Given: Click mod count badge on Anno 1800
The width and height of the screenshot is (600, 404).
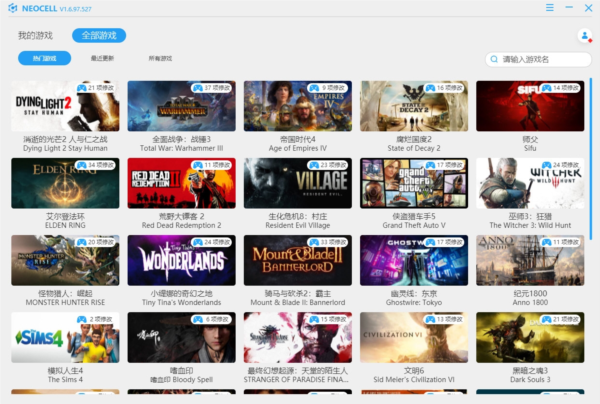Looking at the screenshot, I should click(x=566, y=242).
